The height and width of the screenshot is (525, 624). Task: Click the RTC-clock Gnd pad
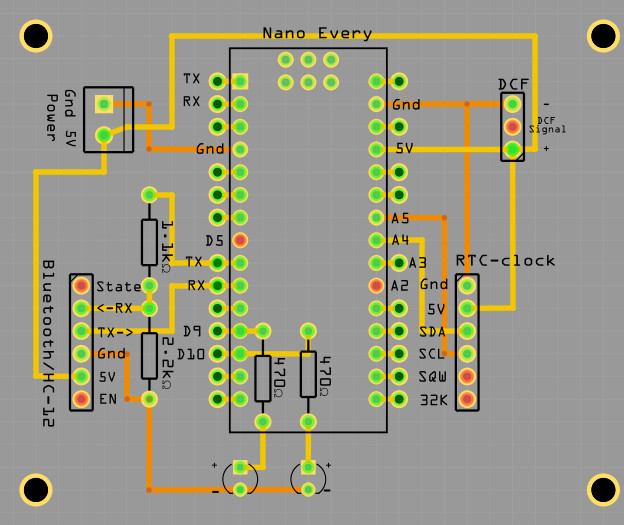coord(467,285)
